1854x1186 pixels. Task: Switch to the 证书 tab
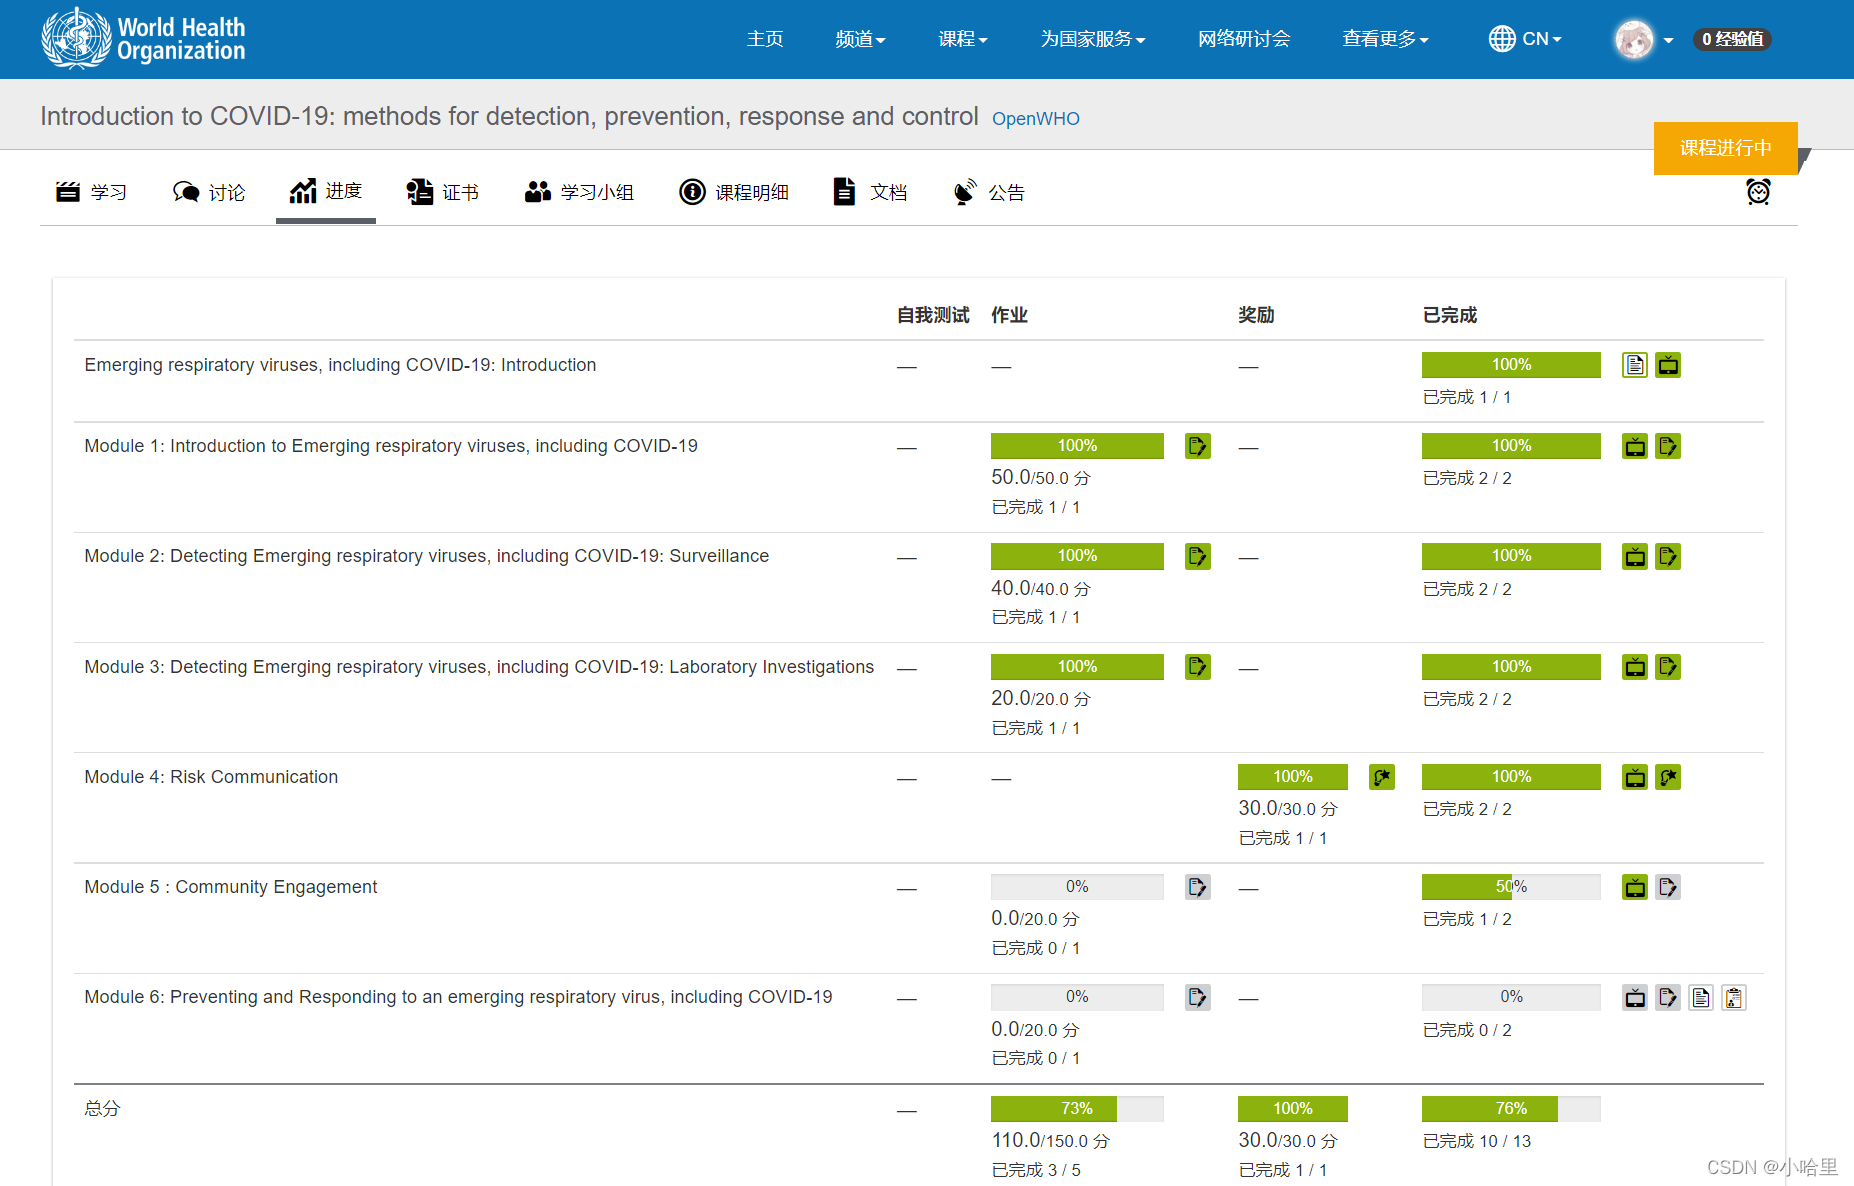(443, 192)
